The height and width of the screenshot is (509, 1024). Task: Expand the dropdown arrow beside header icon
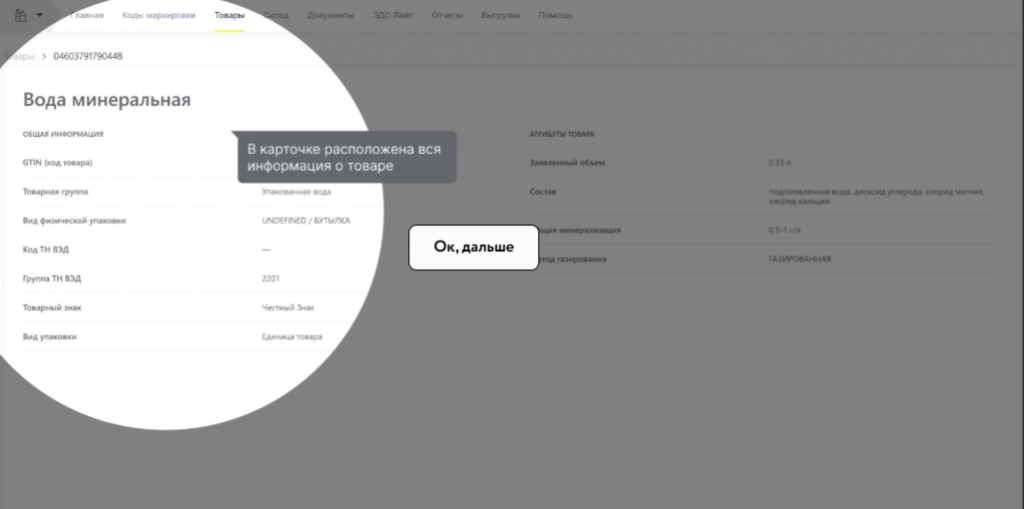pyautogui.click(x=39, y=15)
